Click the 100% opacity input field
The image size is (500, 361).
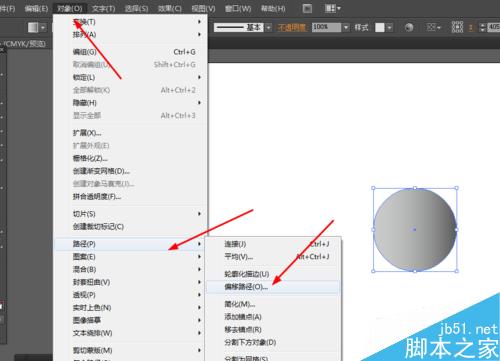[326, 27]
